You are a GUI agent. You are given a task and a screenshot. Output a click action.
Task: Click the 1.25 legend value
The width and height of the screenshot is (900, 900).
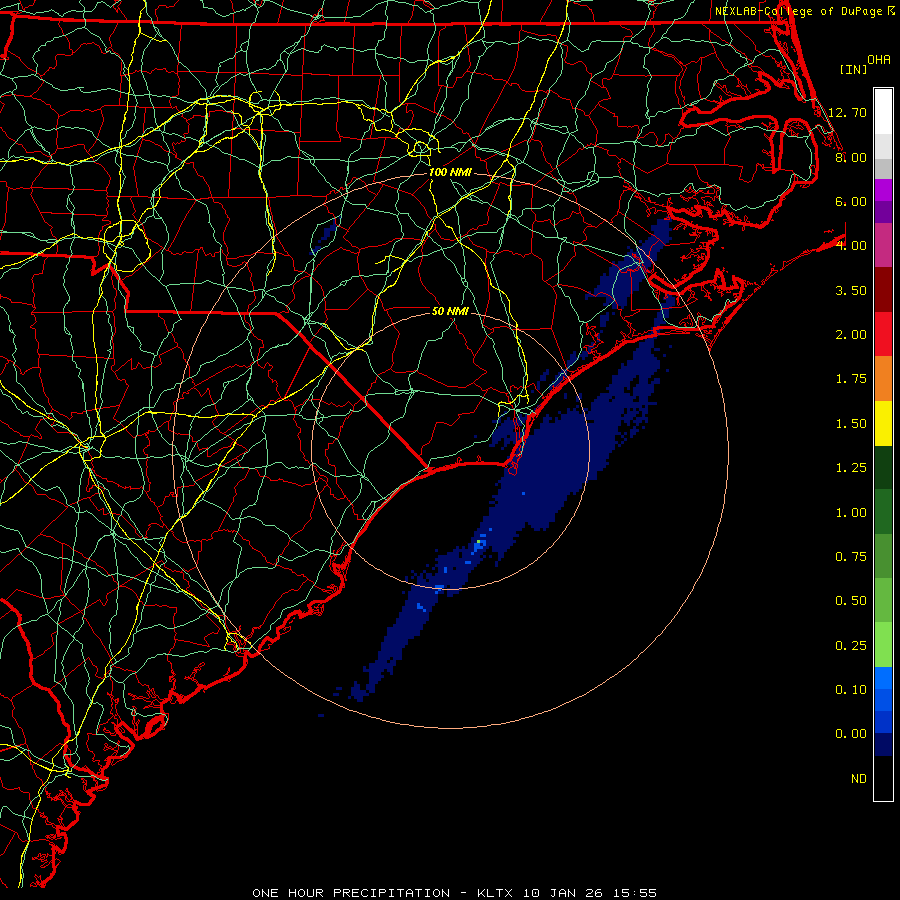point(851,468)
